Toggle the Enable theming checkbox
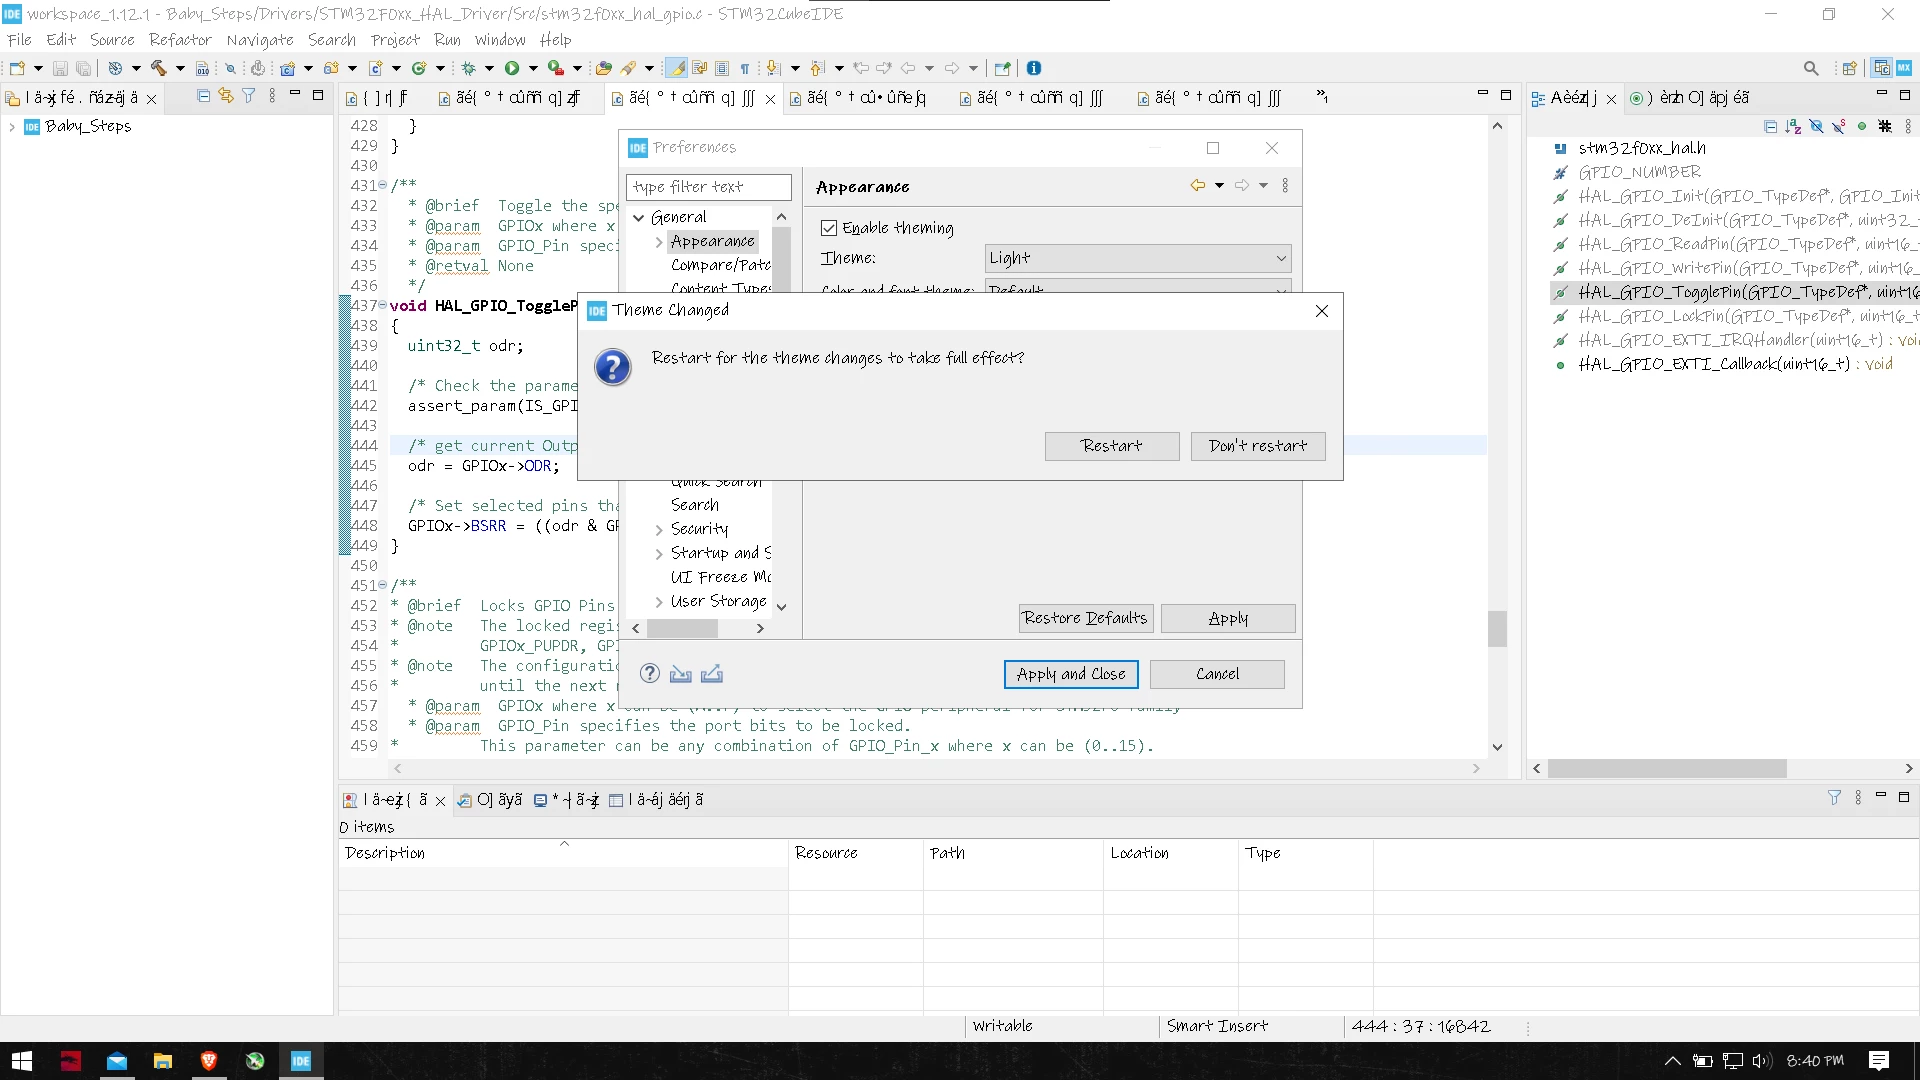Screen dimensions: 1920x1080 coord(829,228)
